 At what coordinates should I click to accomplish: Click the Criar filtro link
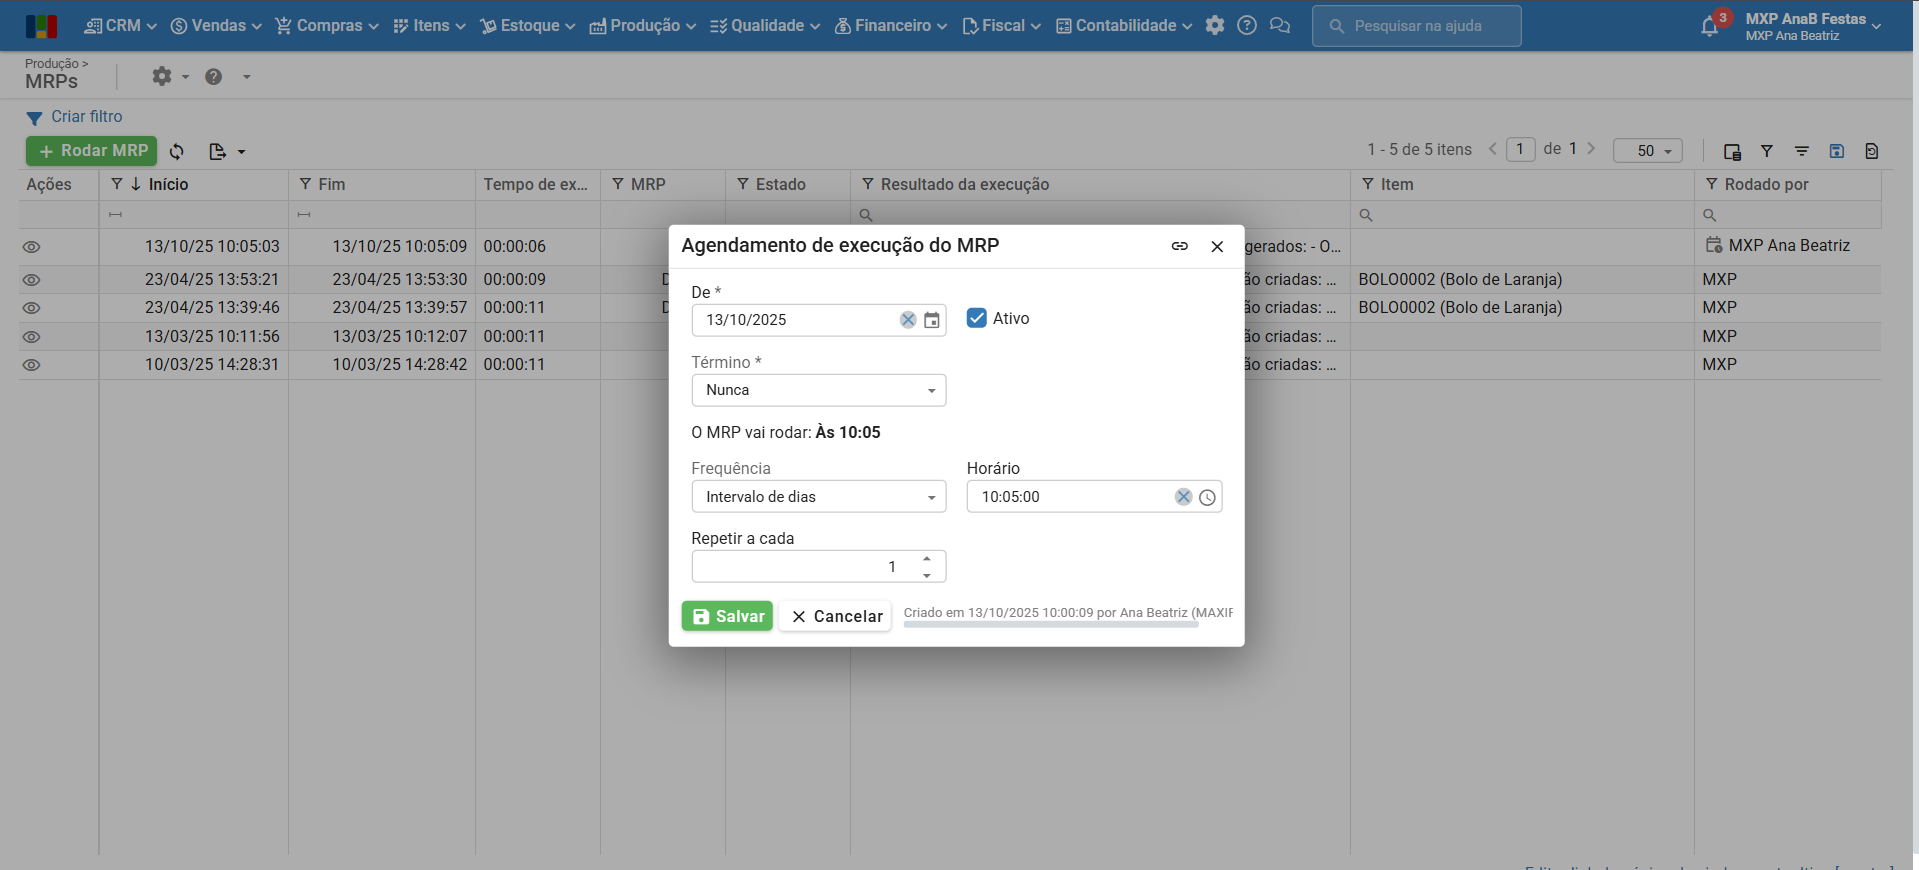86,117
